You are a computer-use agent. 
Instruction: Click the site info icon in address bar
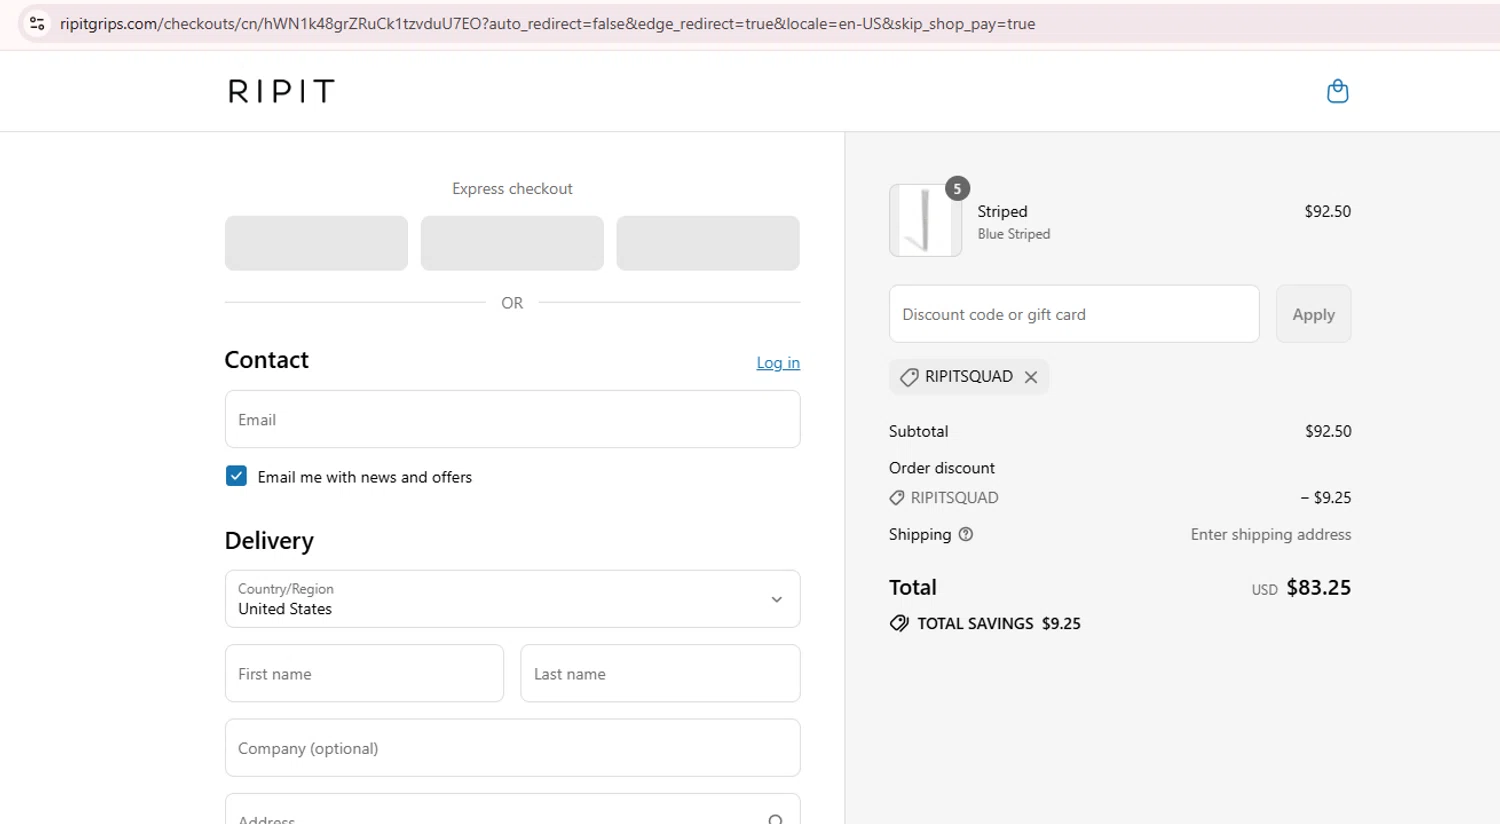(37, 23)
